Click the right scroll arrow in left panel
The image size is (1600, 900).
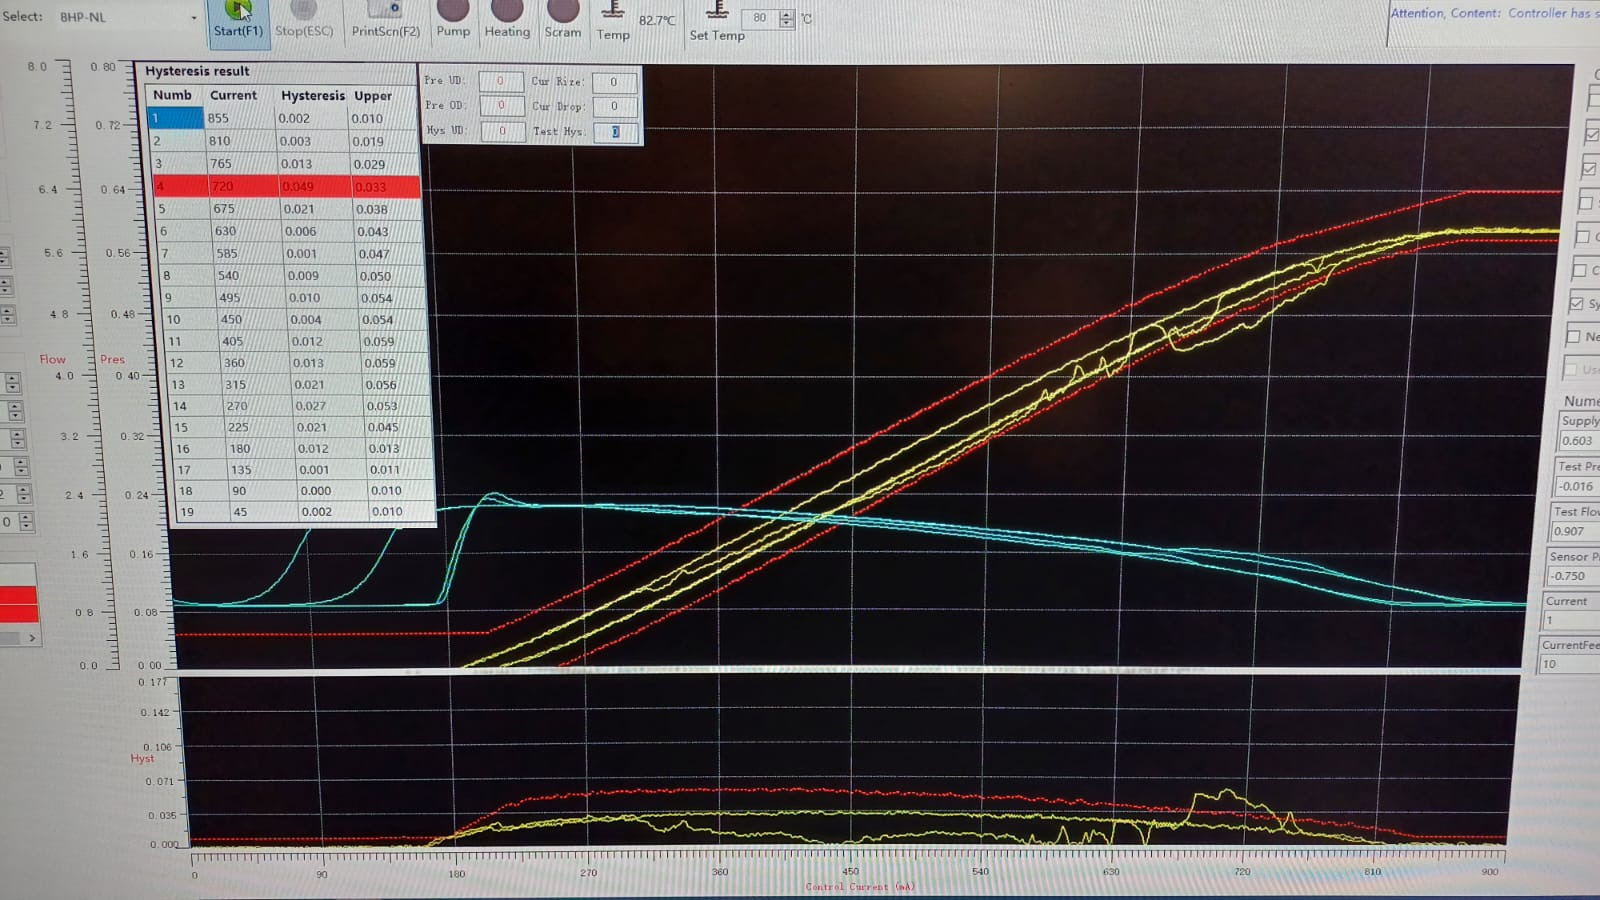(32, 638)
